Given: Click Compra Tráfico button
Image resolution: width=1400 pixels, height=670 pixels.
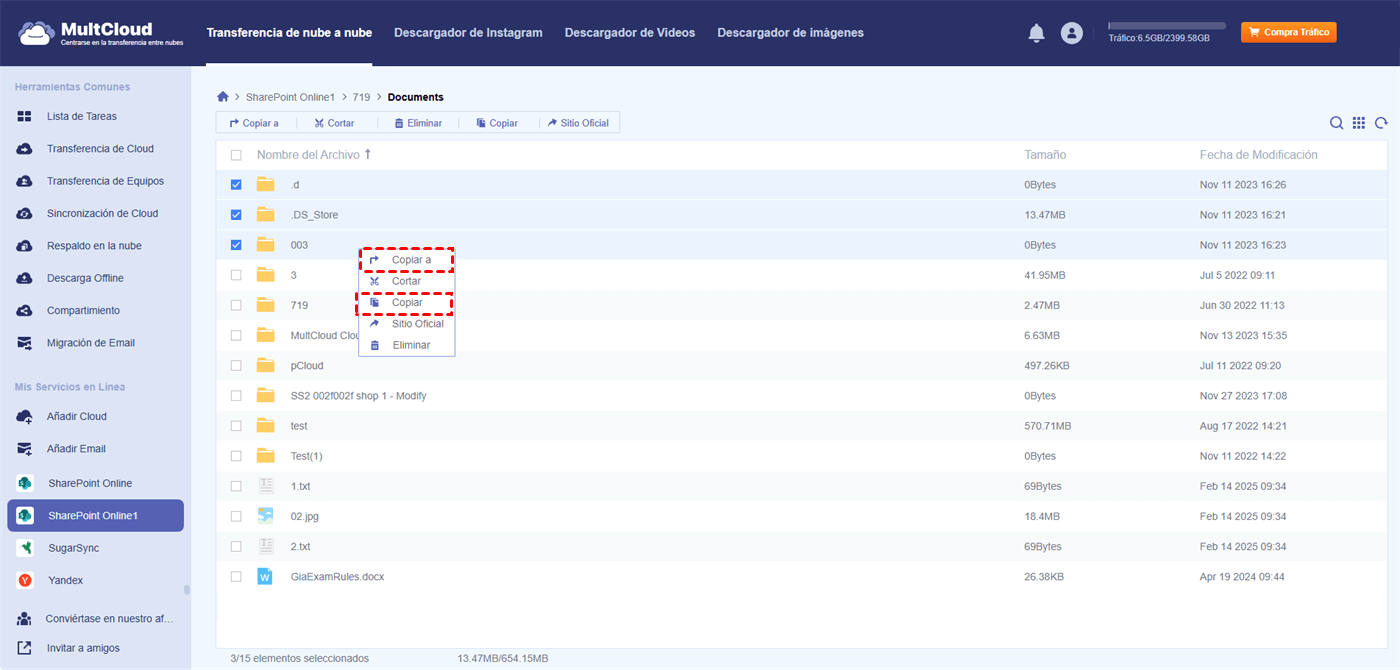Looking at the screenshot, I should point(1289,33).
